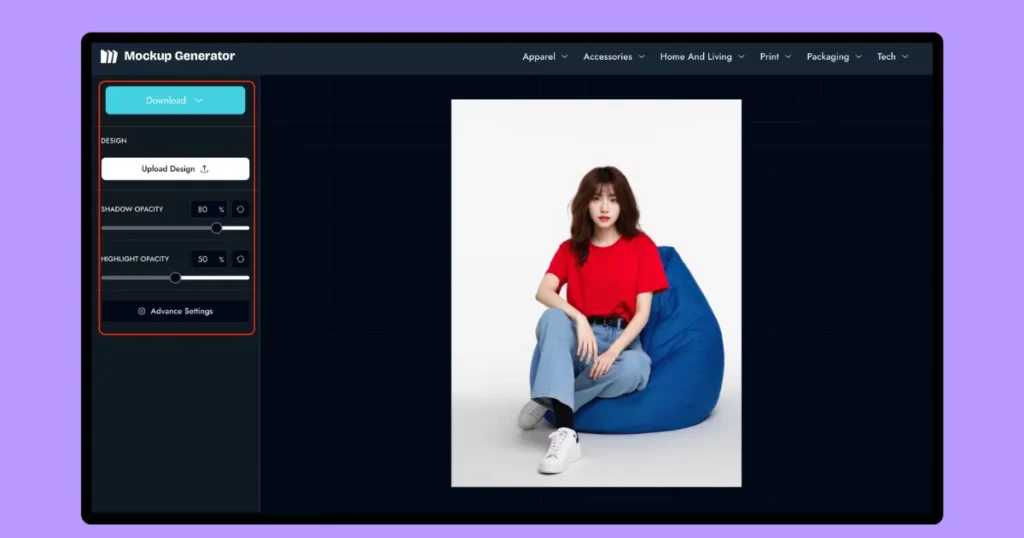Expand the Accessories category menu
The image size is (1024, 538).
point(613,57)
